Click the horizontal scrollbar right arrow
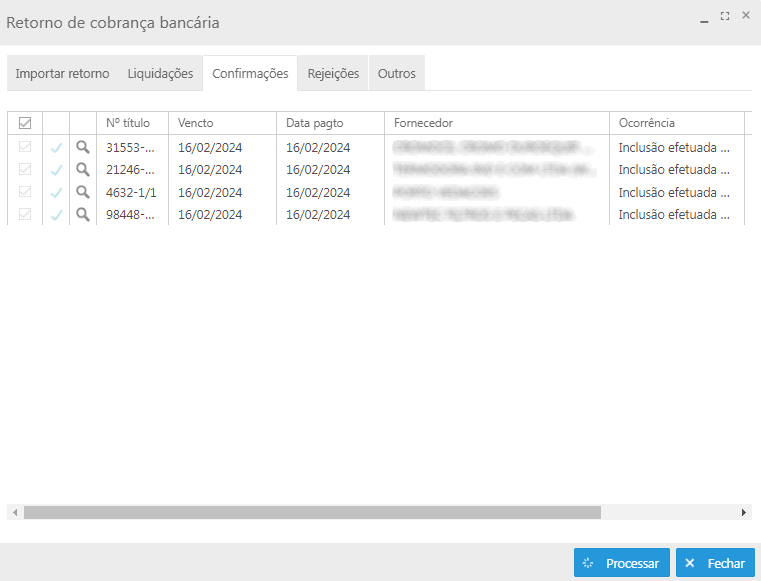Image resolution: width=761 pixels, height=581 pixels. (744, 512)
